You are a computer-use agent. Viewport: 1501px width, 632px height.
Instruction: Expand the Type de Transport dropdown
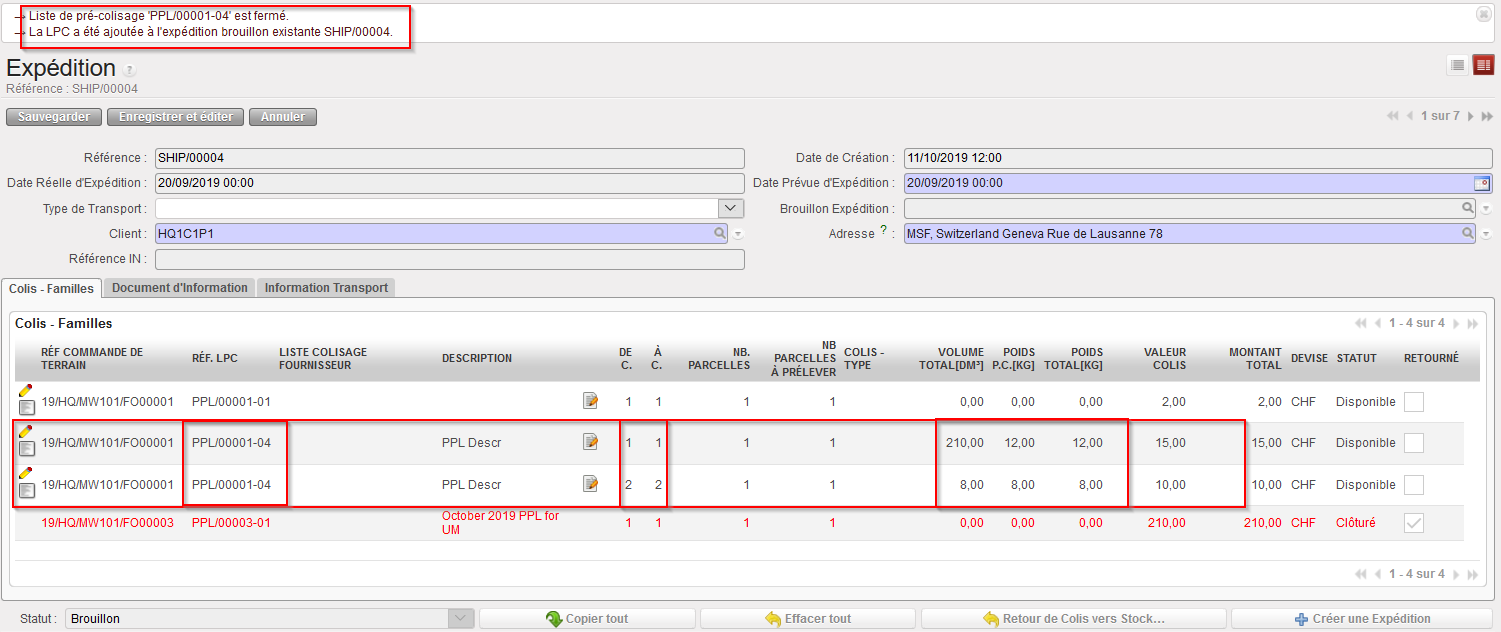731,208
